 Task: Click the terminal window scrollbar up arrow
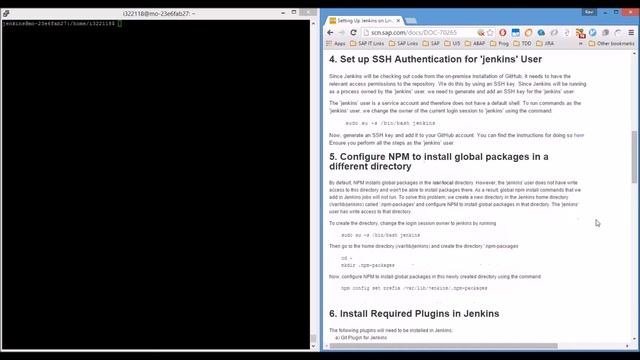click(313, 23)
